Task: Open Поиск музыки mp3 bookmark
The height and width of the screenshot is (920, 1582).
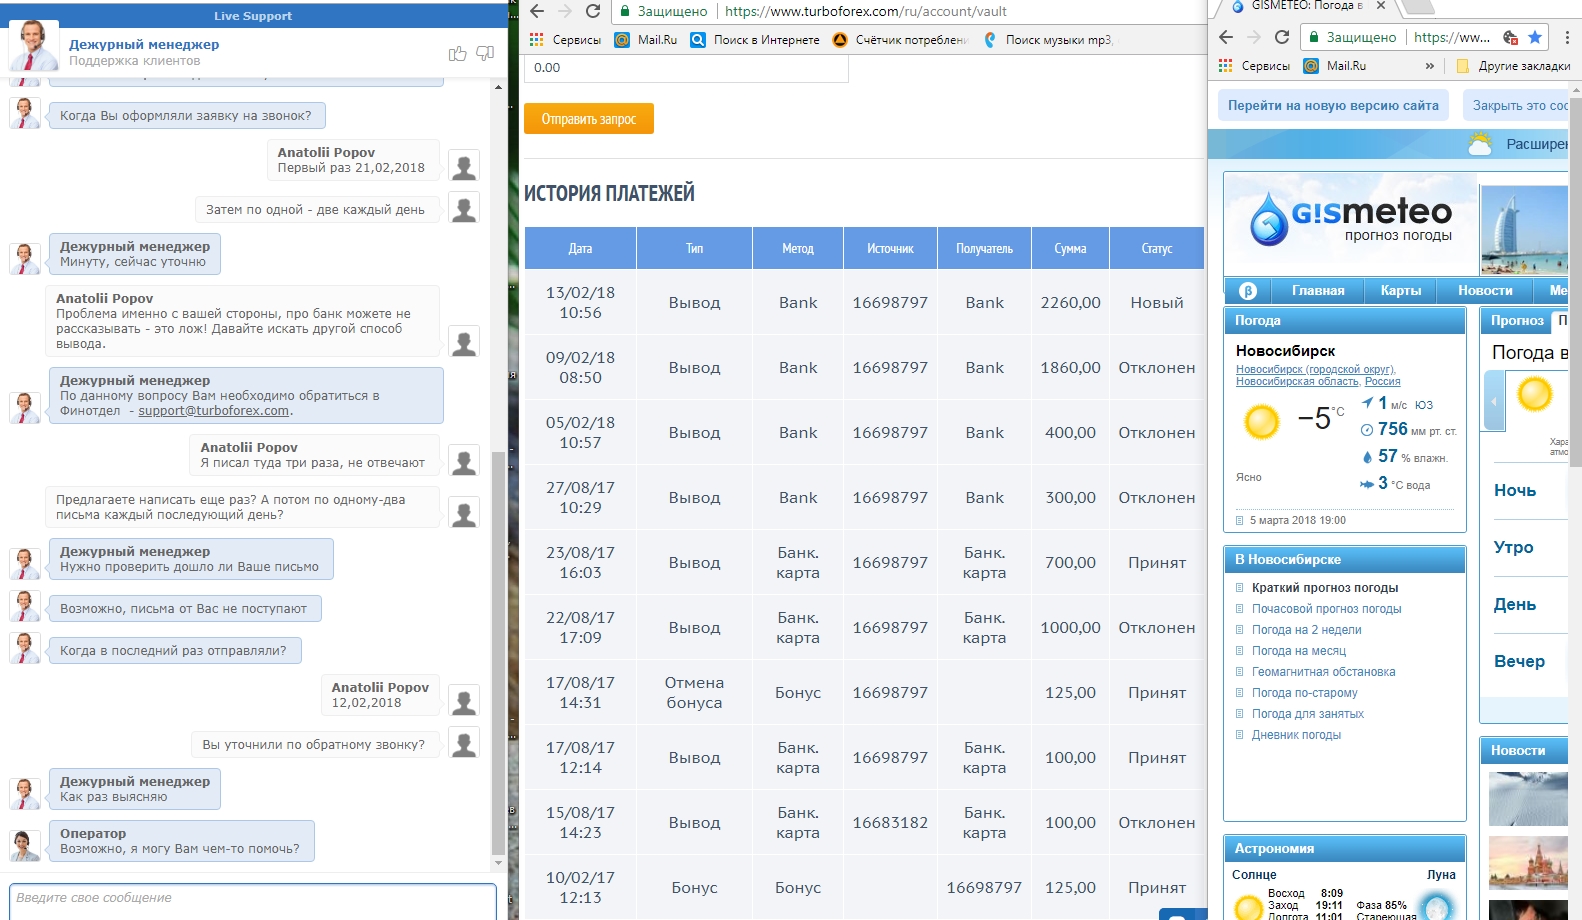Action: coord(1048,40)
